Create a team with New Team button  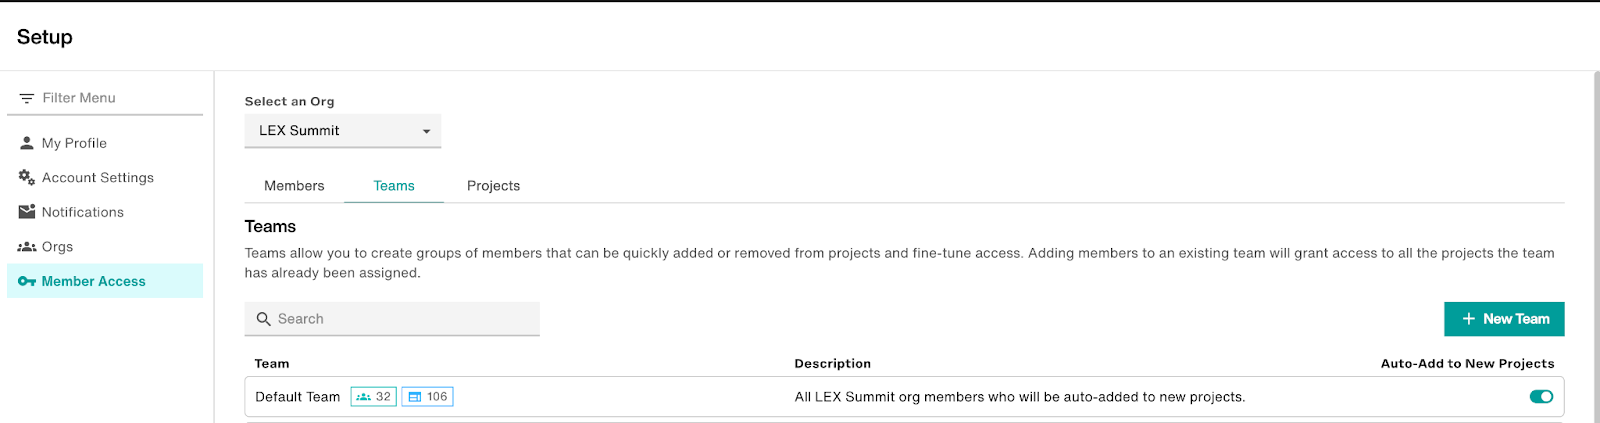click(x=1504, y=319)
